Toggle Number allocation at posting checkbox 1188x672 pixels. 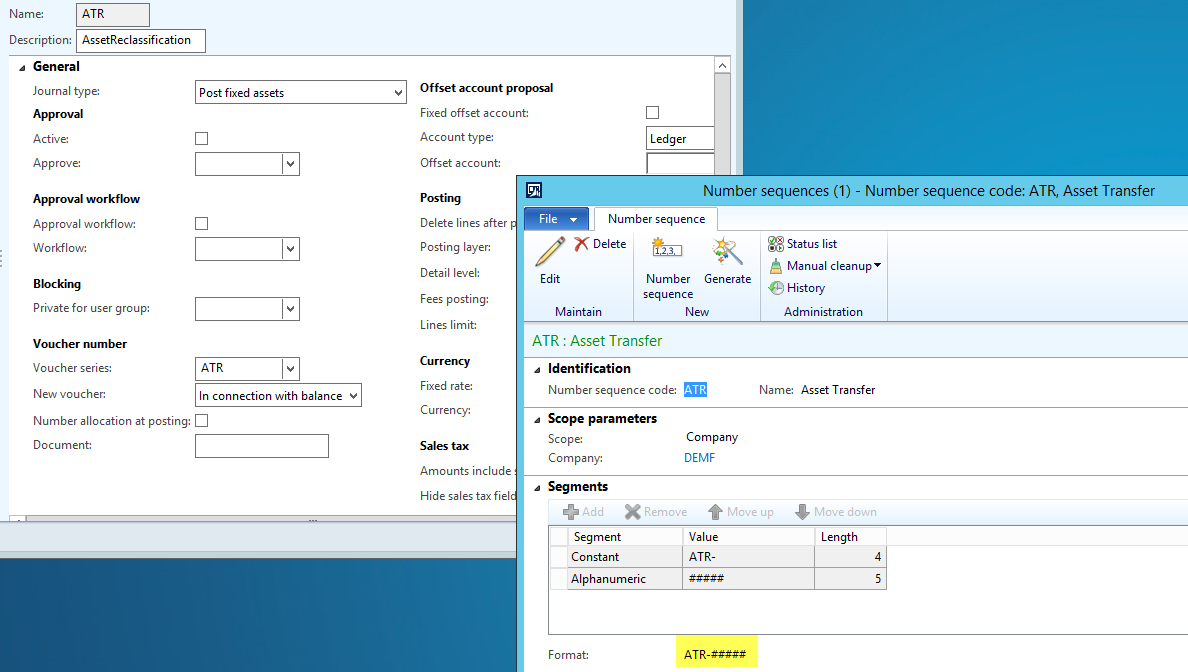pos(202,421)
